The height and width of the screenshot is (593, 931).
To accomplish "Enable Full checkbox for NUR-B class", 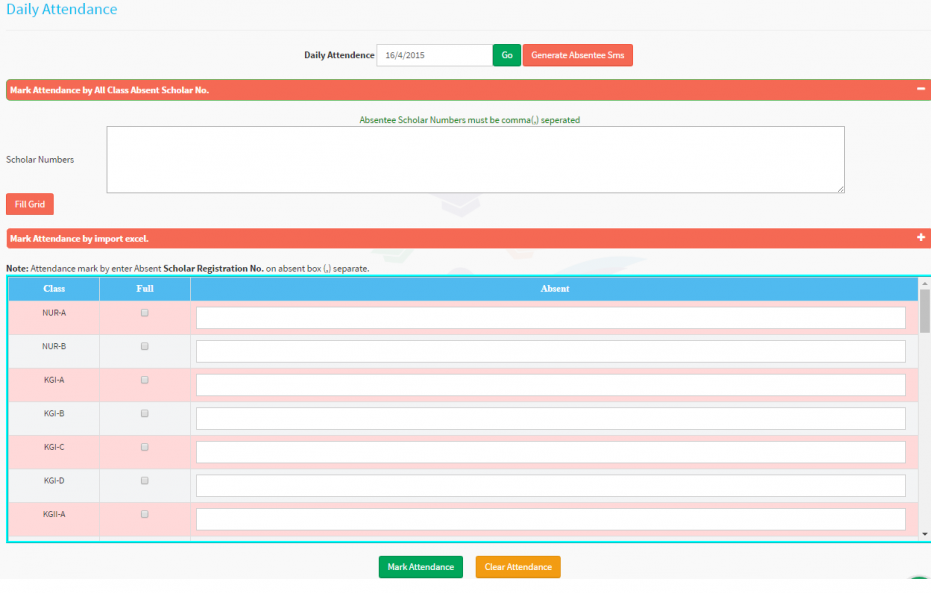I will pos(145,346).
